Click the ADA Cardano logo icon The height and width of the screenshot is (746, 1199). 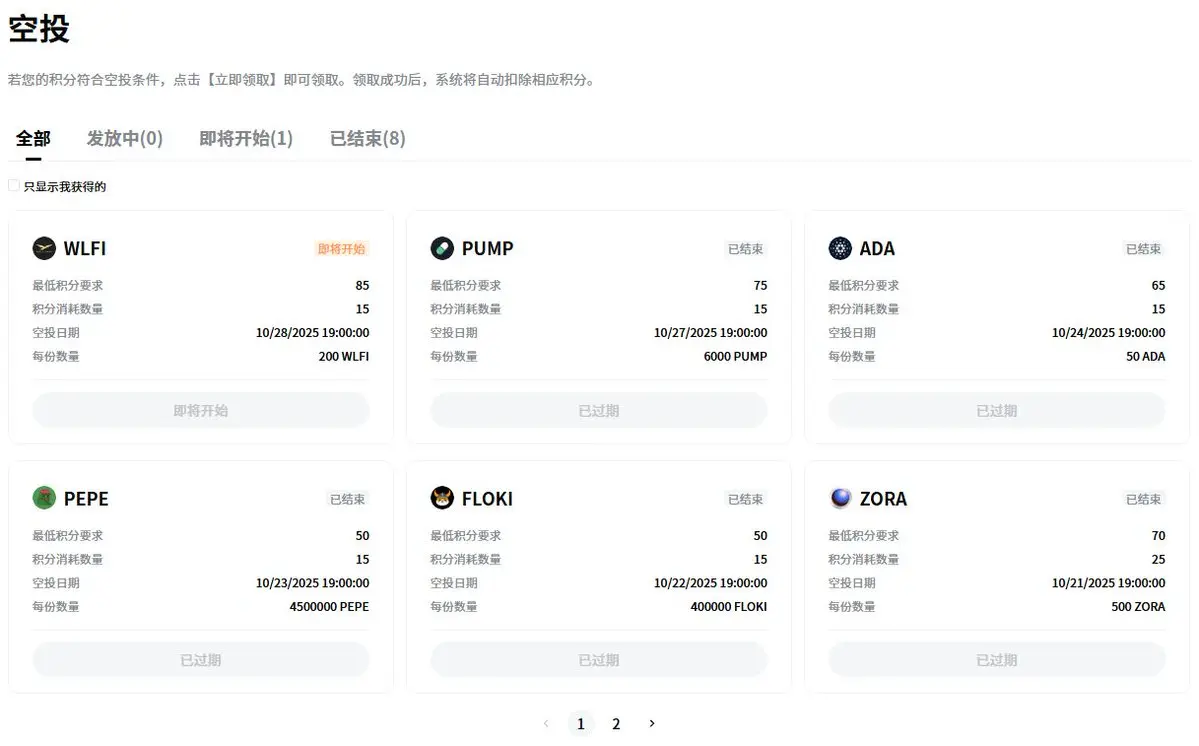click(840, 248)
